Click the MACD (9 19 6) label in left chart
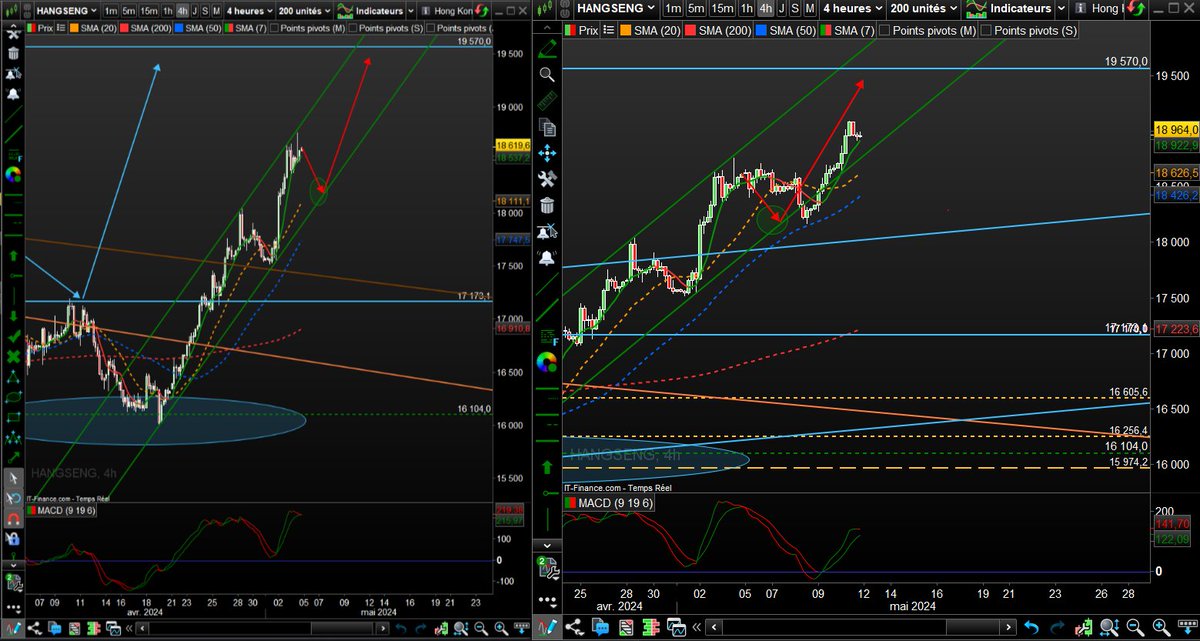 point(66,511)
